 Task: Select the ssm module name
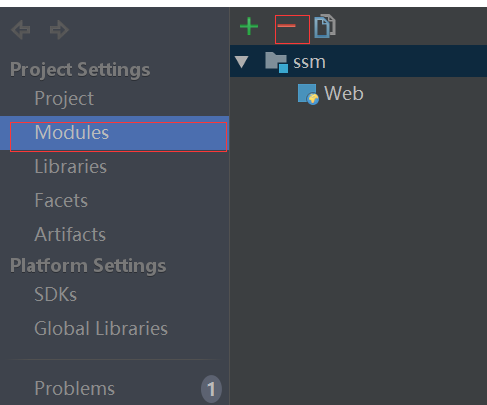click(x=309, y=62)
